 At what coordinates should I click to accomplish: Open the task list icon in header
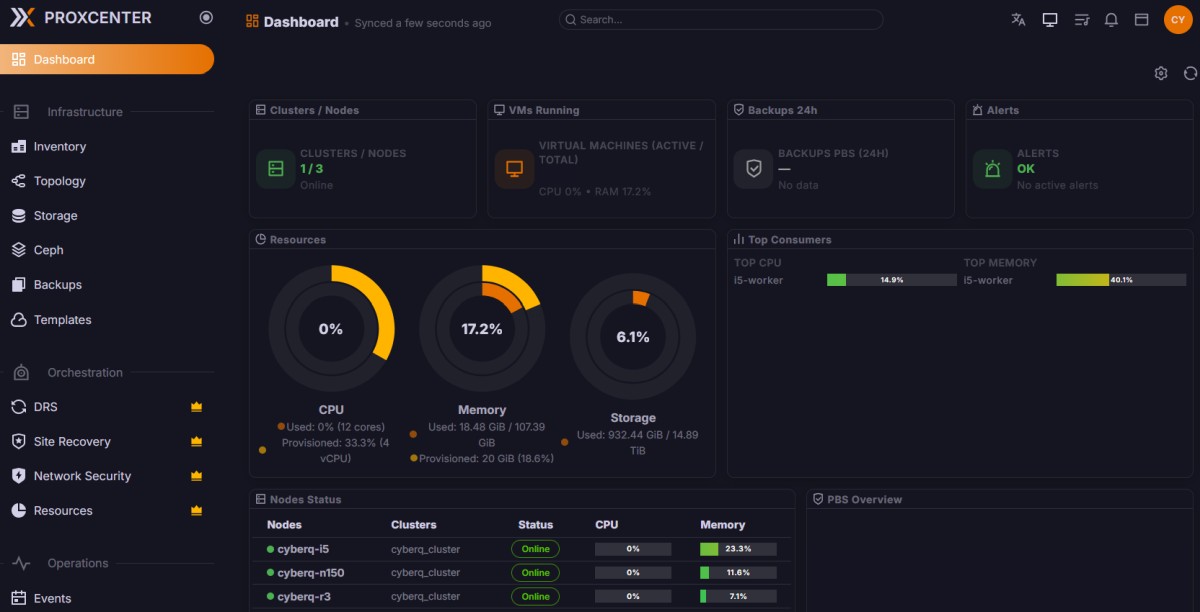pyautogui.click(x=1081, y=20)
